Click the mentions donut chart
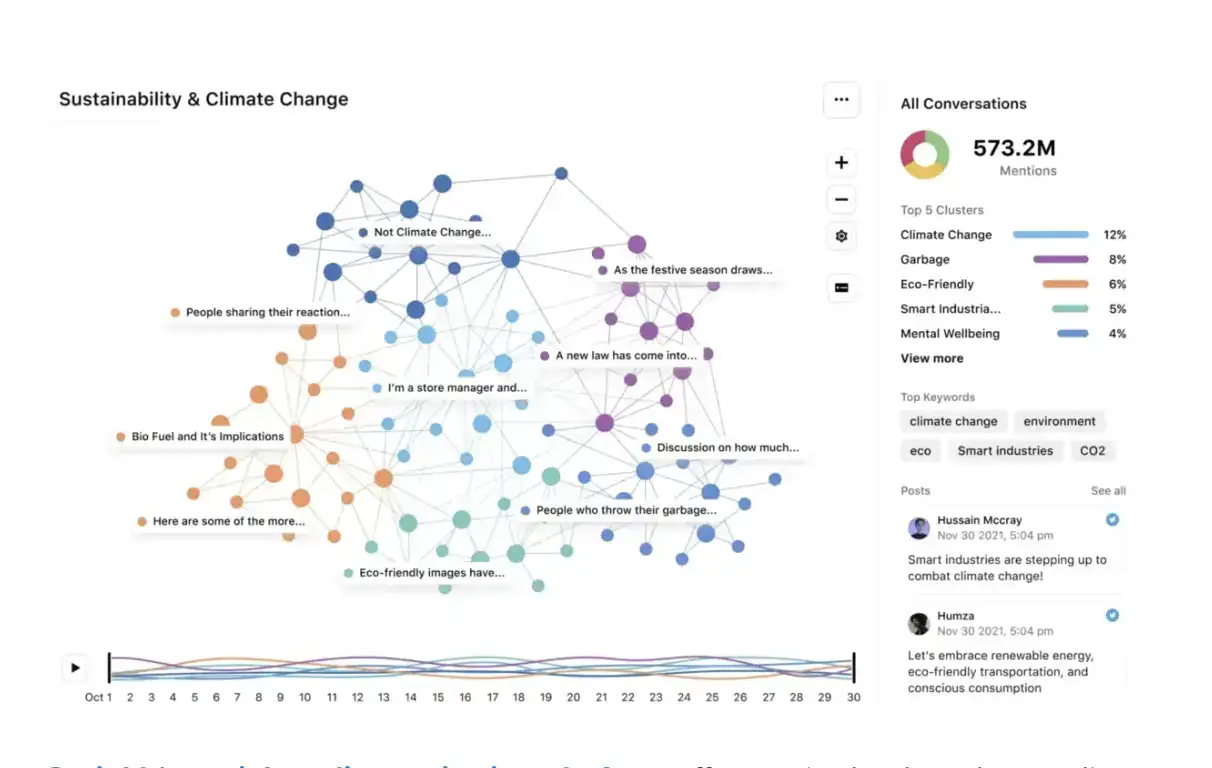1212x768 pixels. (924, 154)
